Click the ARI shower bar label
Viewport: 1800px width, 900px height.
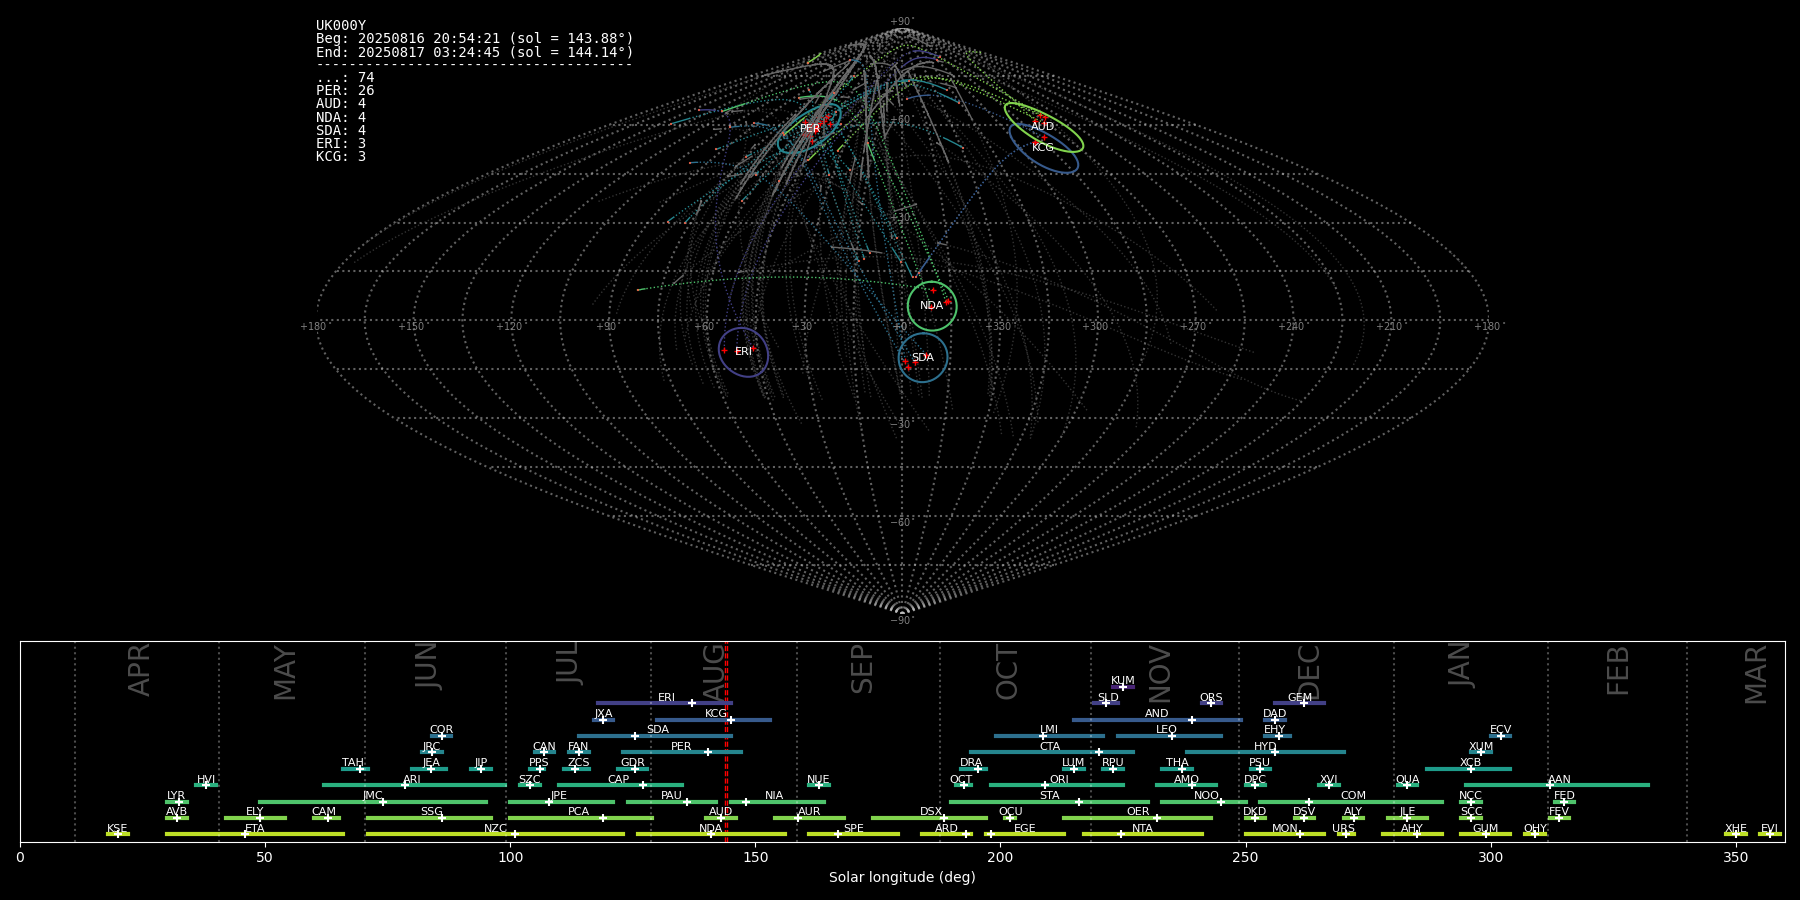pyautogui.click(x=412, y=780)
